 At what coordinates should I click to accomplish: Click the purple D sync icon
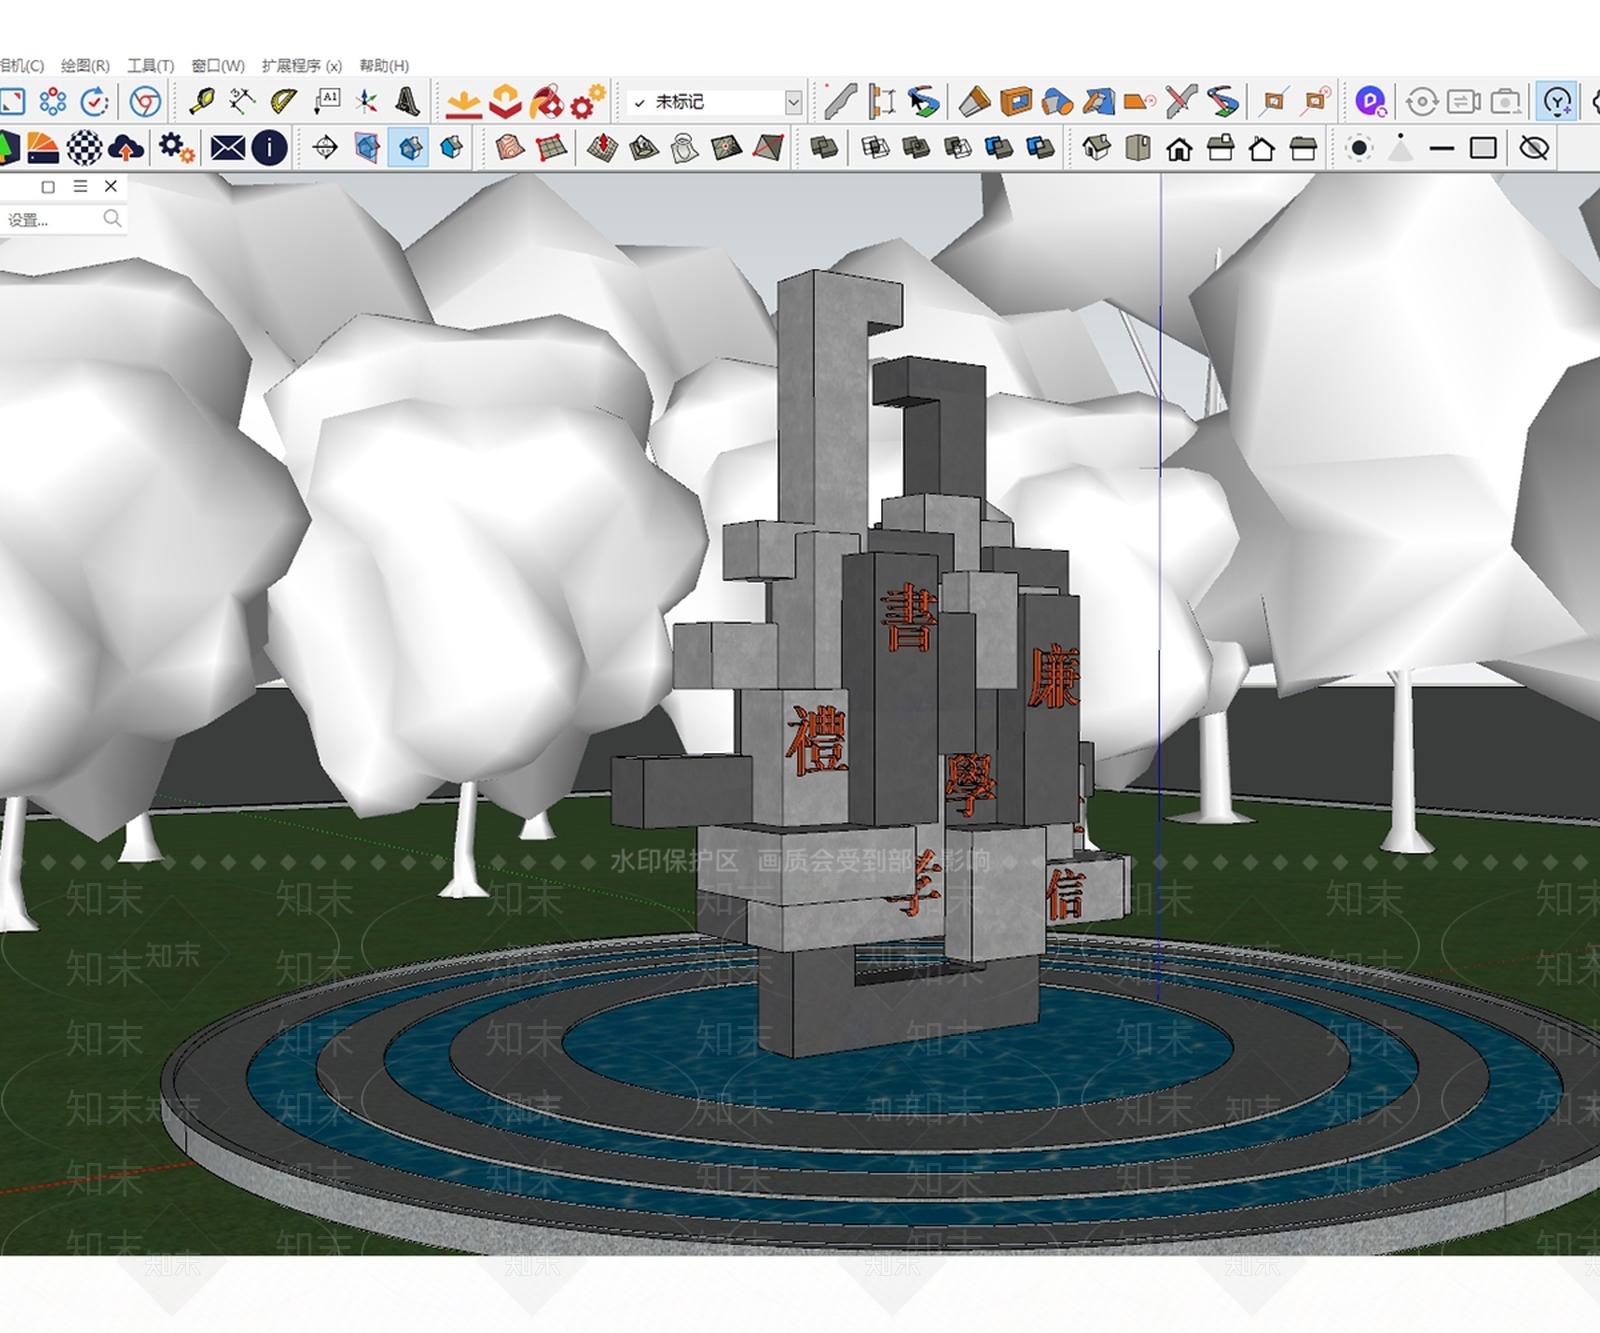pos(1370,101)
